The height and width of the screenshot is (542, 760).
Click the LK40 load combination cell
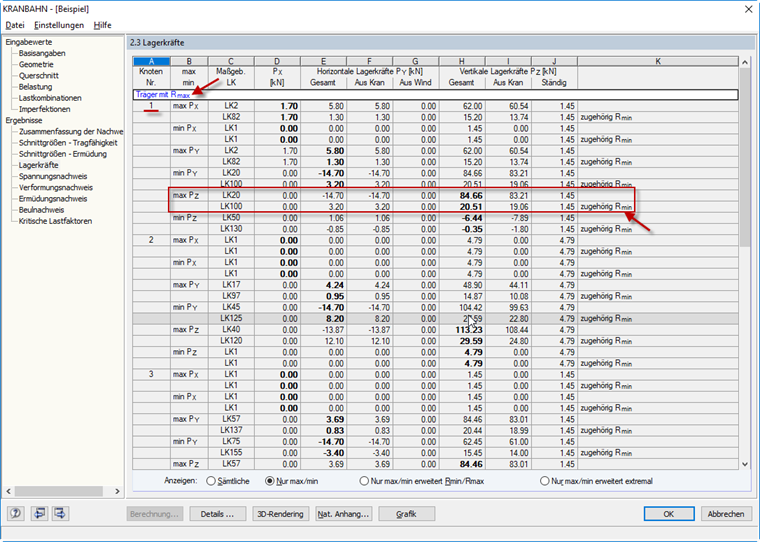(x=231, y=330)
